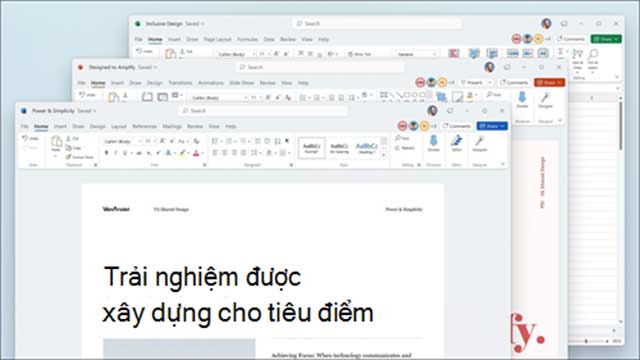Image resolution: width=640 pixels, height=360 pixels.
Task: Open the References tab in Word
Action: [144, 127]
